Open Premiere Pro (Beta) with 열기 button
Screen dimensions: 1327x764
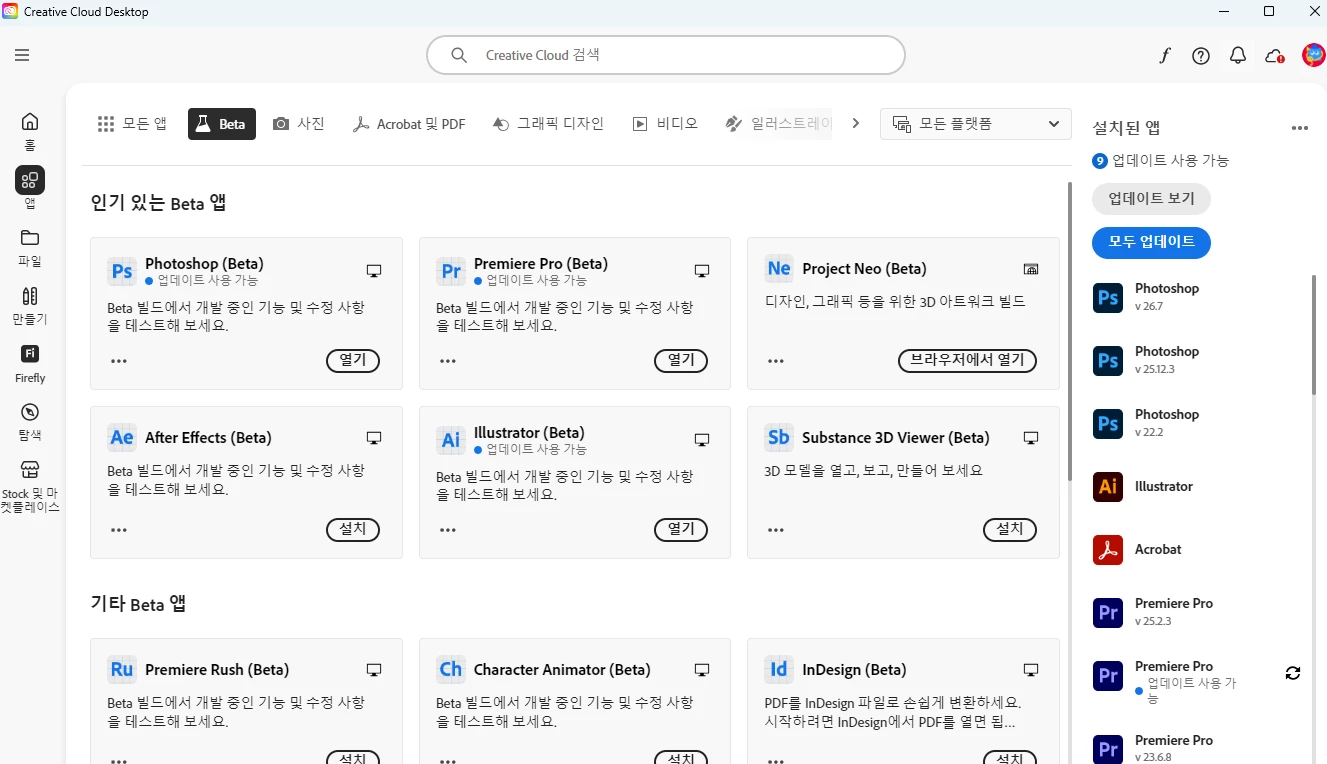[681, 360]
